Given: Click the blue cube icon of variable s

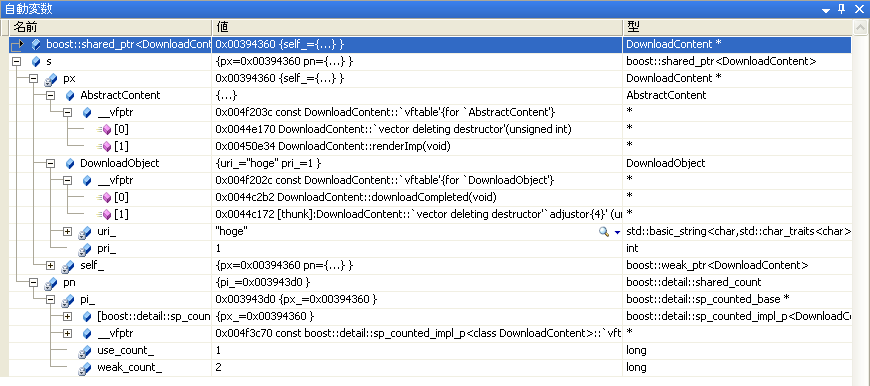Looking at the screenshot, I should pos(36,61).
